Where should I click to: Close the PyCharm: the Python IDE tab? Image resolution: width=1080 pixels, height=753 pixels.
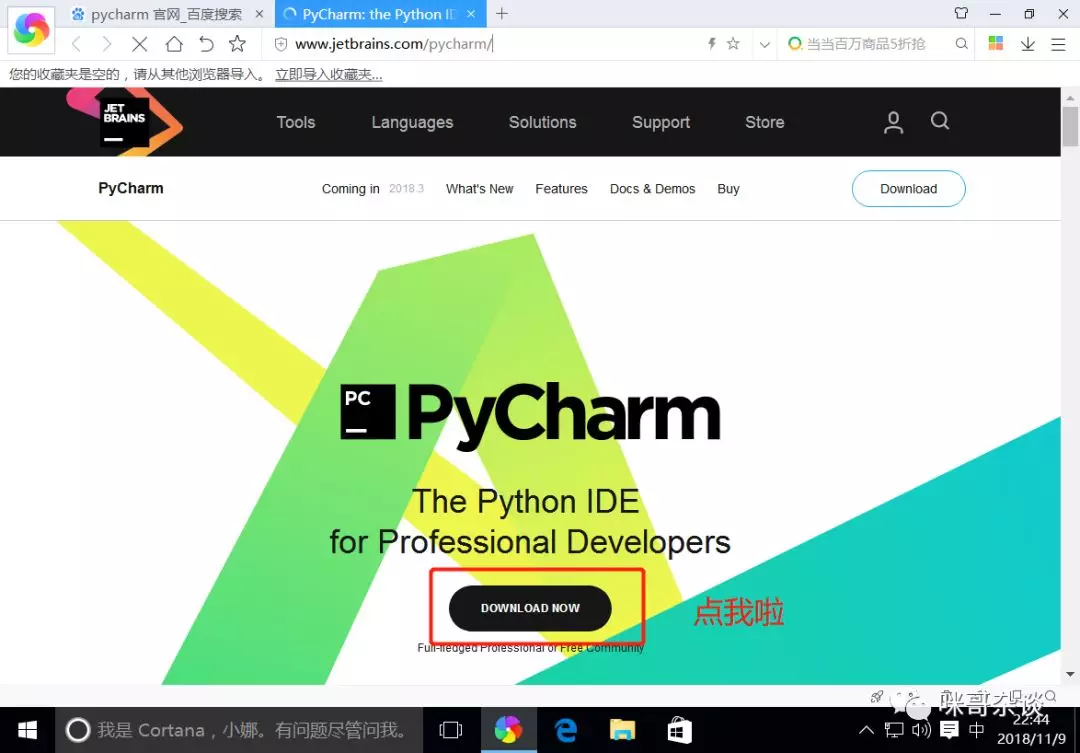(x=471, y=14)
